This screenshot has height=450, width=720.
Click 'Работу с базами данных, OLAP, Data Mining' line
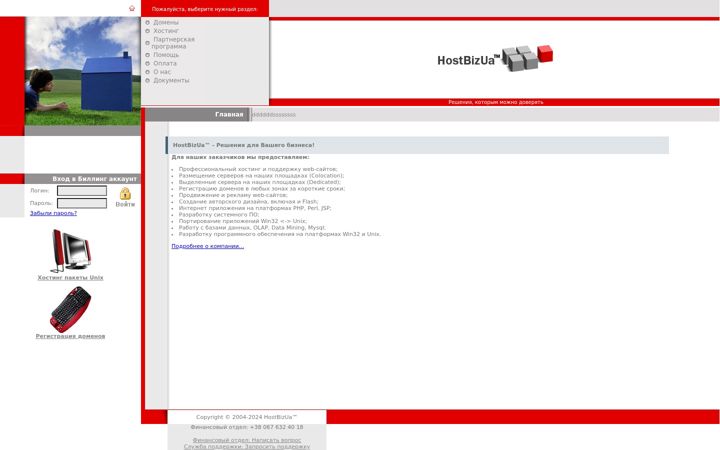pos(253,227)
